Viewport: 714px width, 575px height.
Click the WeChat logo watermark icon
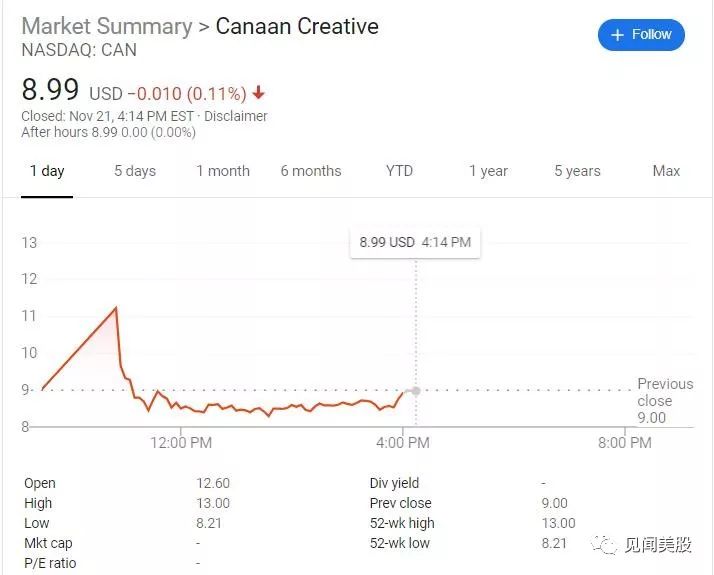pyautogui.click(x=604, y=544)
